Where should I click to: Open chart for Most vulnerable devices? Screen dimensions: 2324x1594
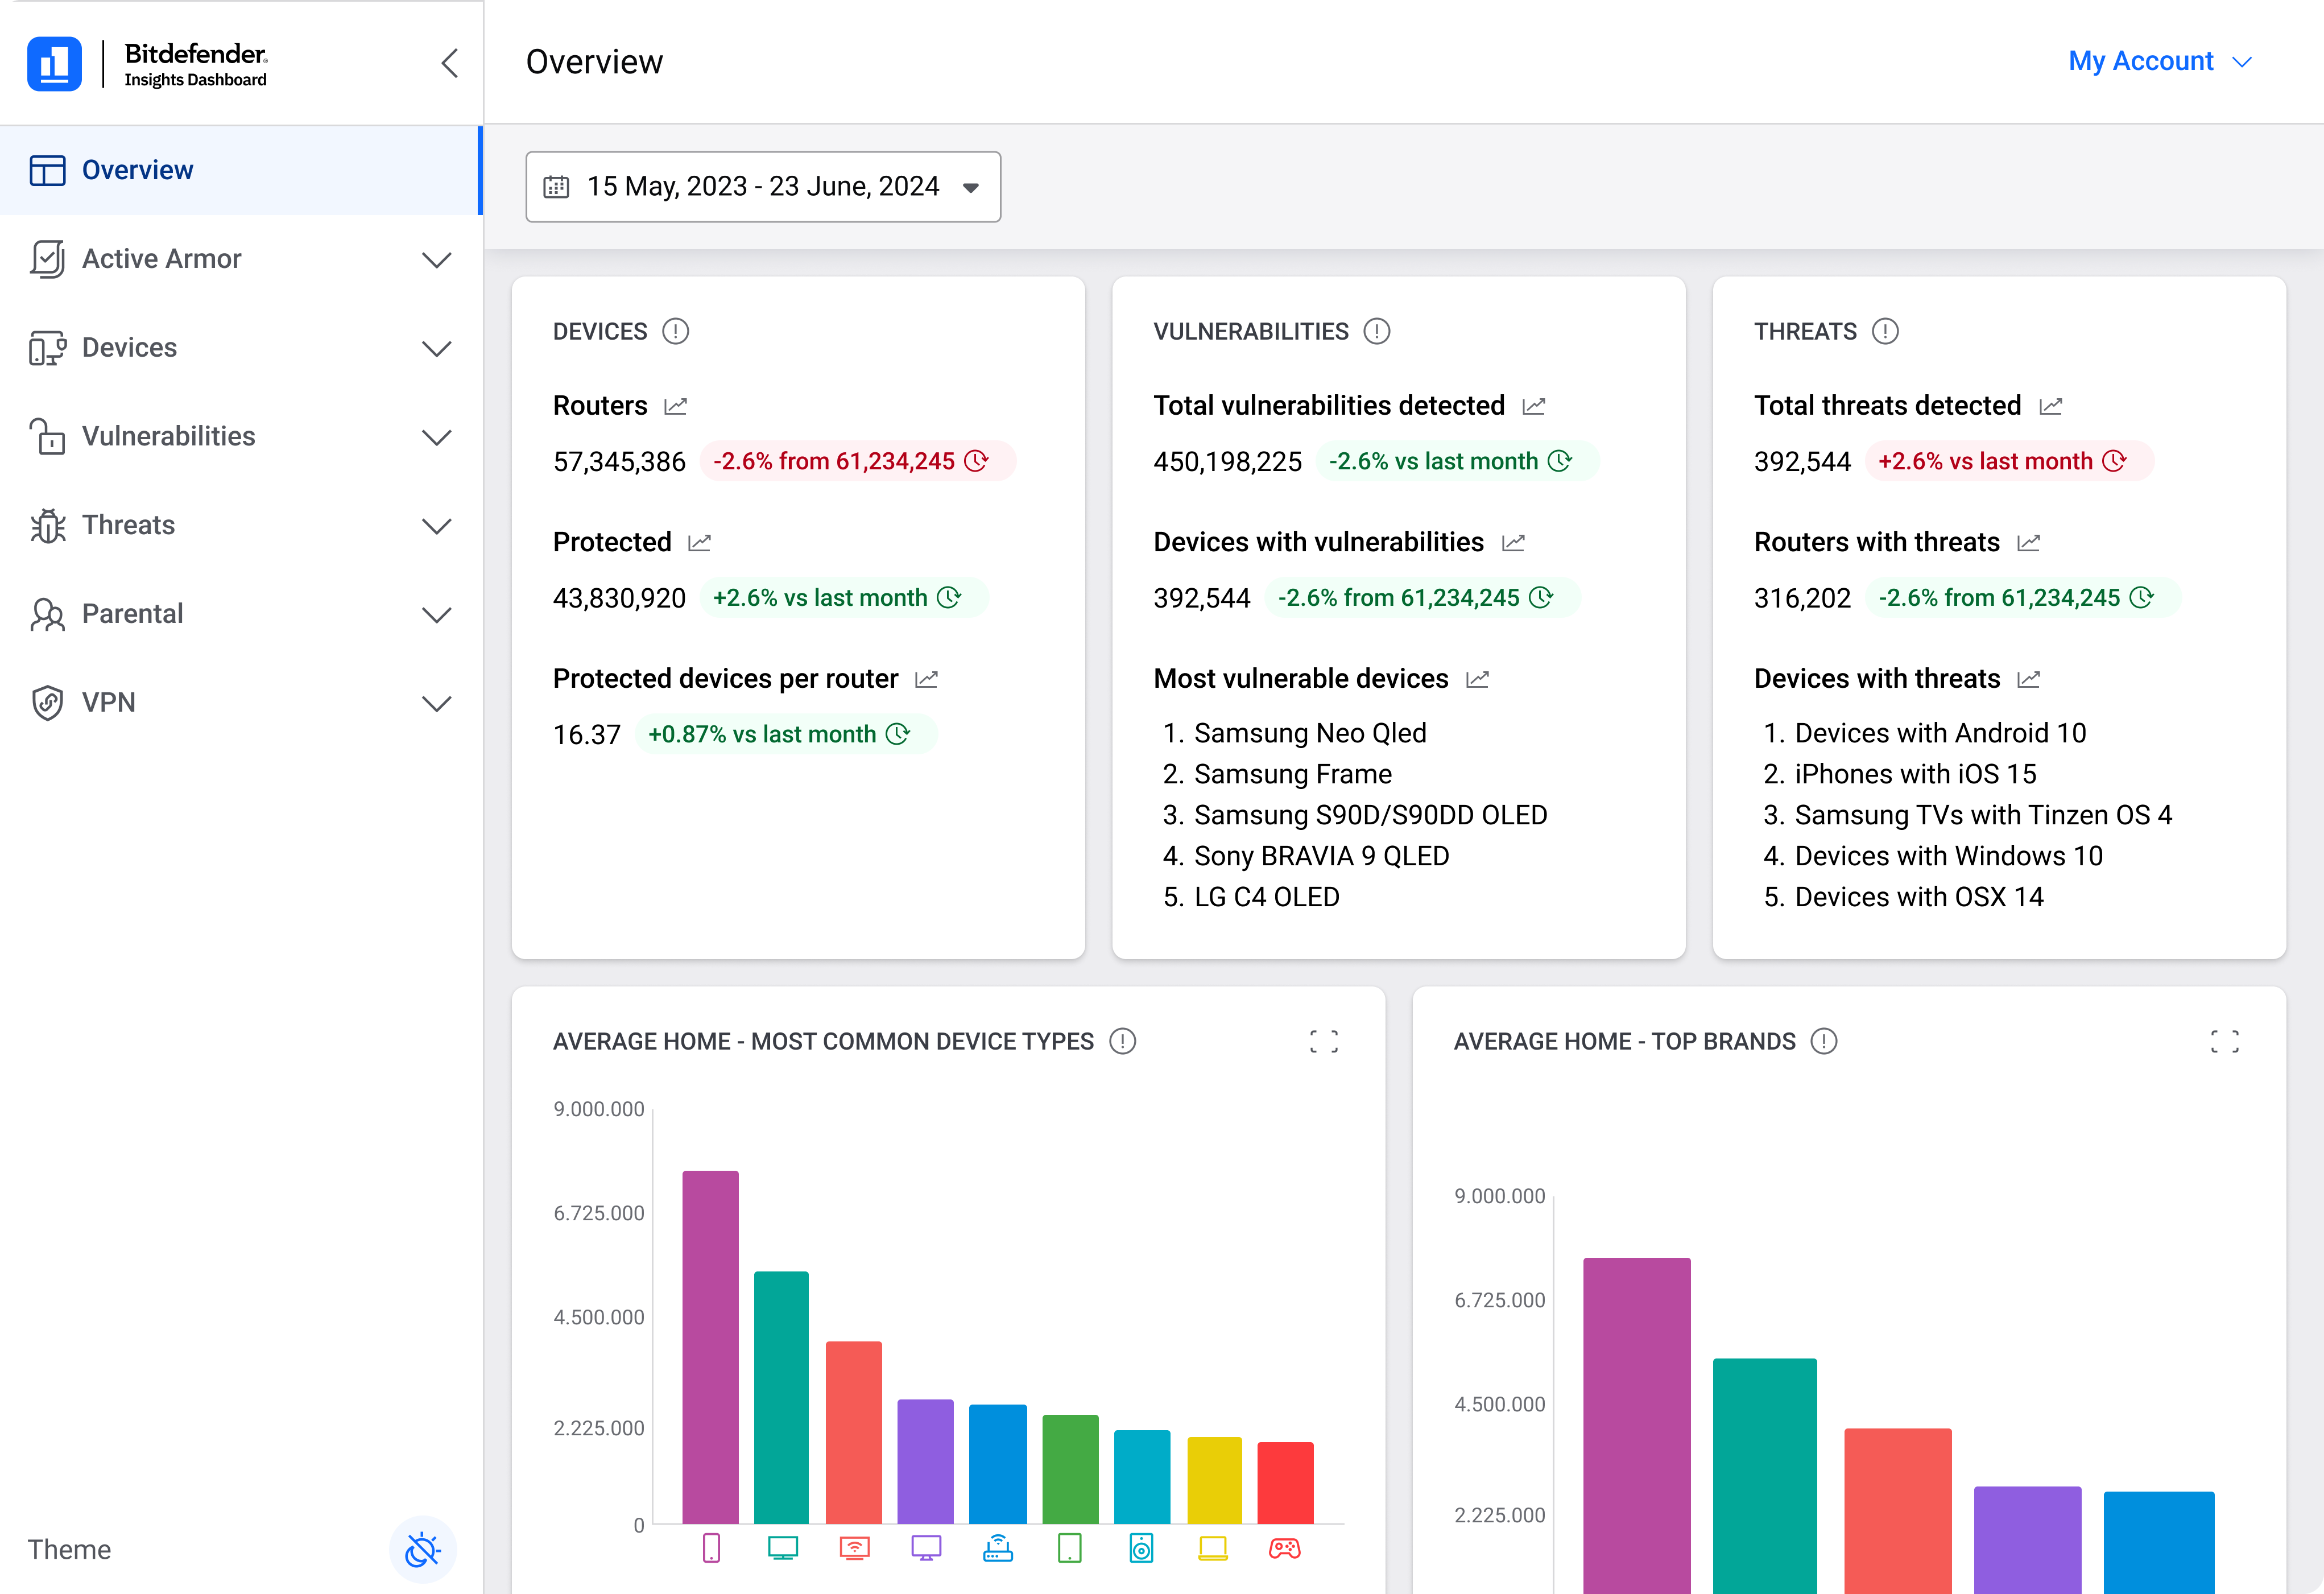[1477, 679]
